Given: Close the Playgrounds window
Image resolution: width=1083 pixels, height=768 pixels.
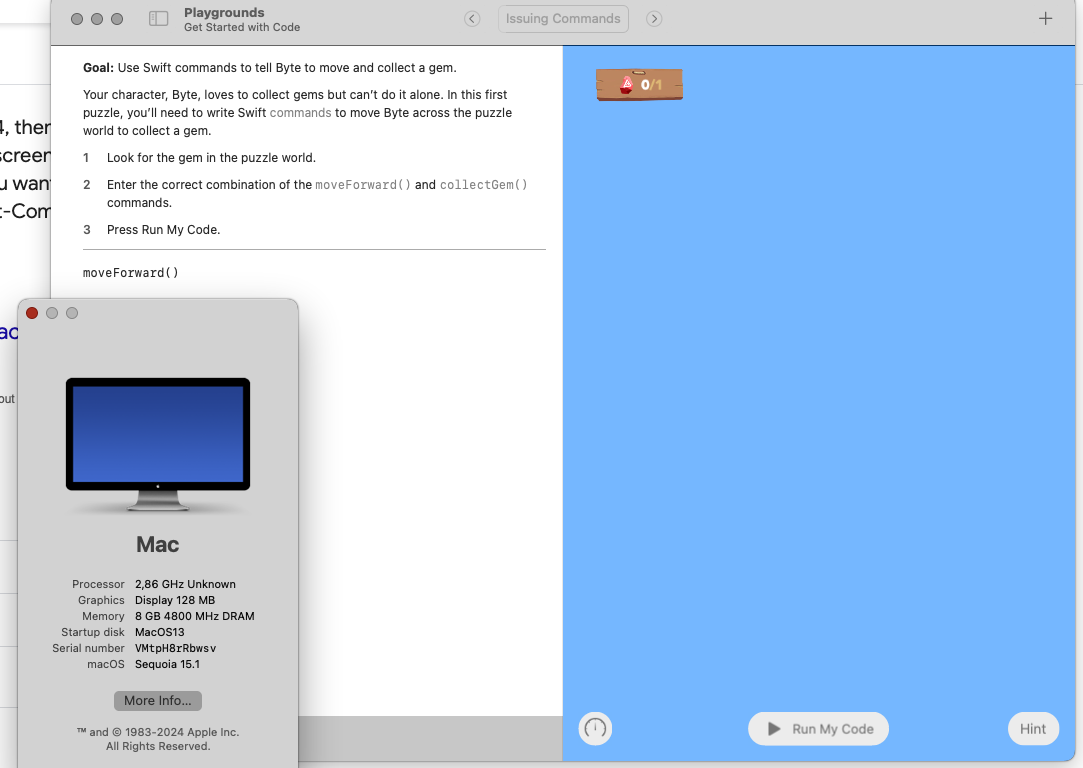Looking at the screenshot, I should pos(77,19).
